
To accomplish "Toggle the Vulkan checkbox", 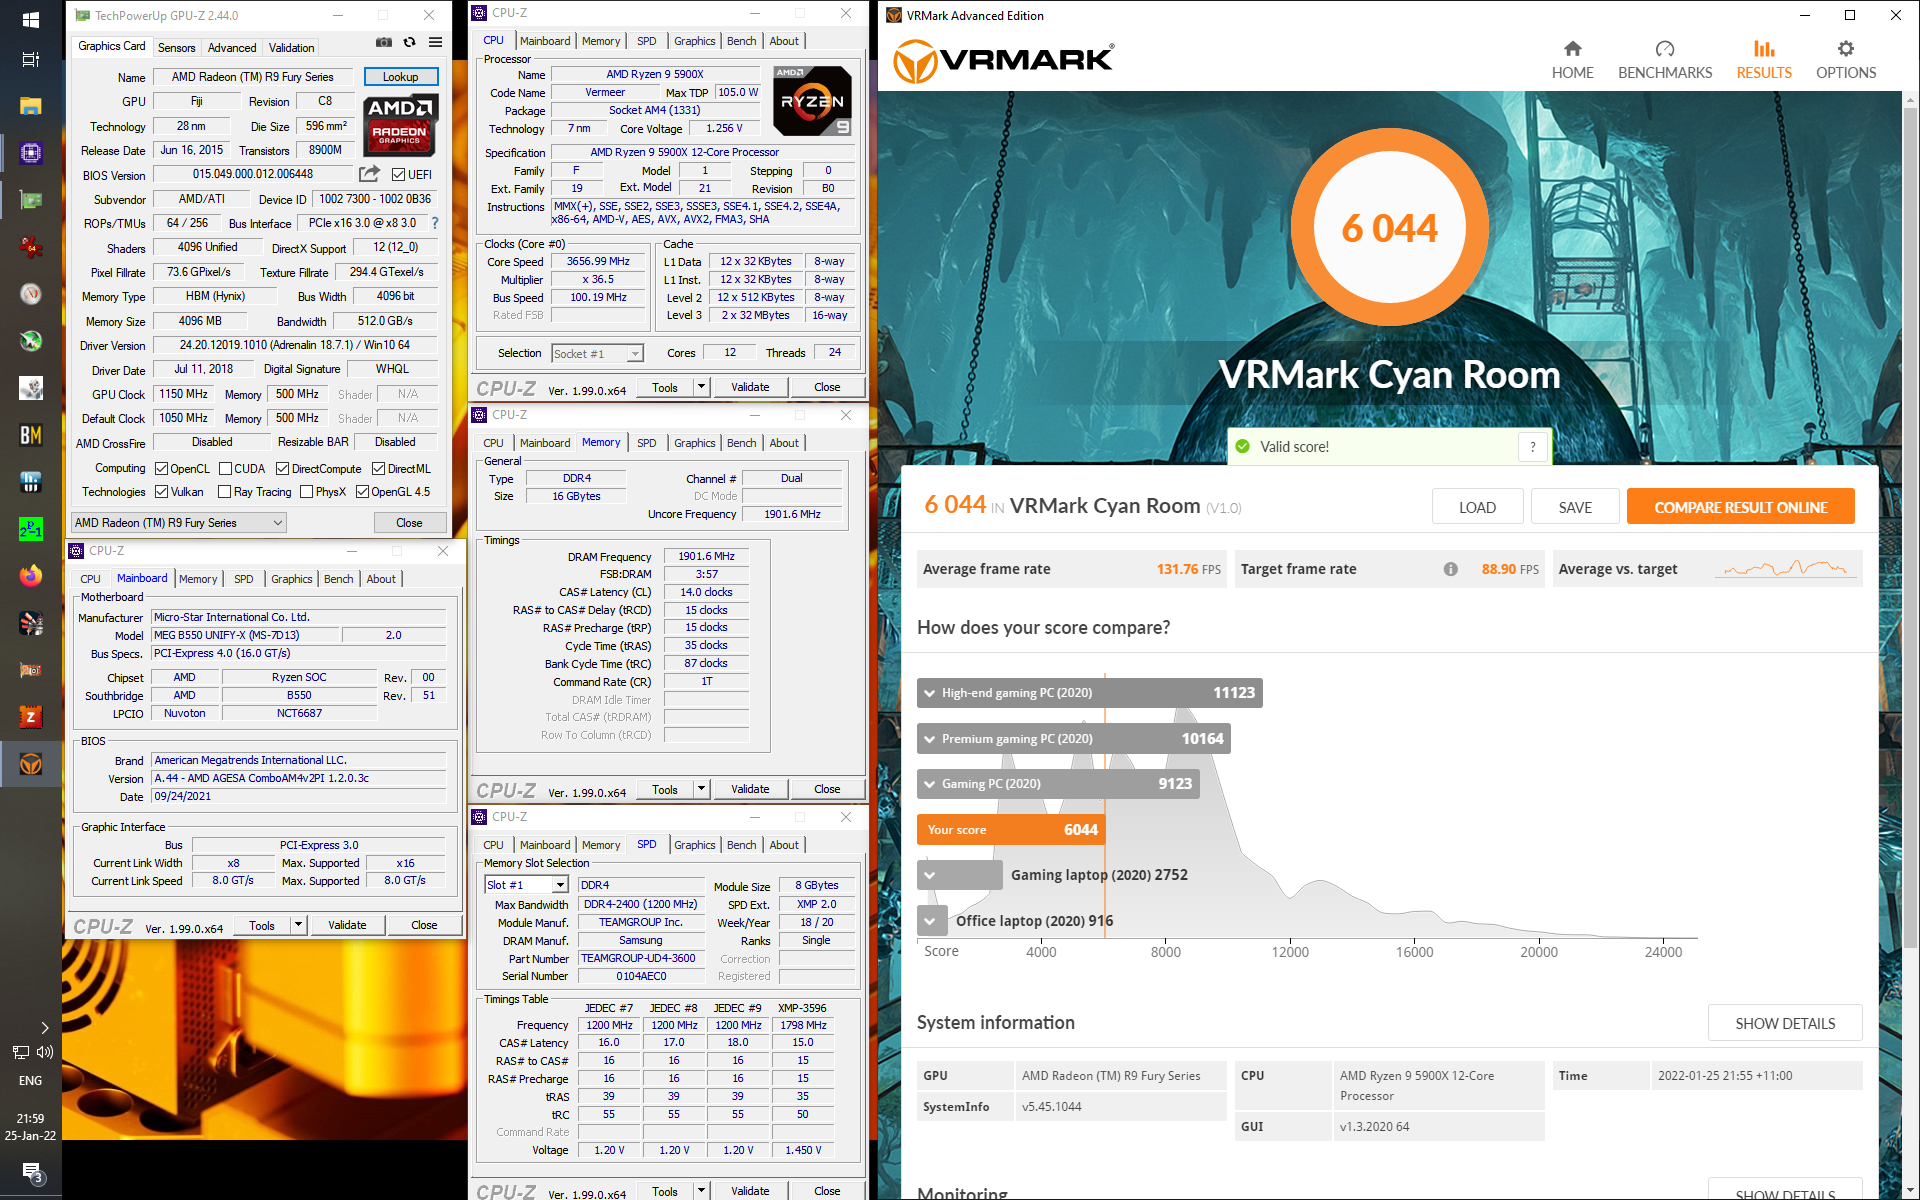I will pos(161,492).
